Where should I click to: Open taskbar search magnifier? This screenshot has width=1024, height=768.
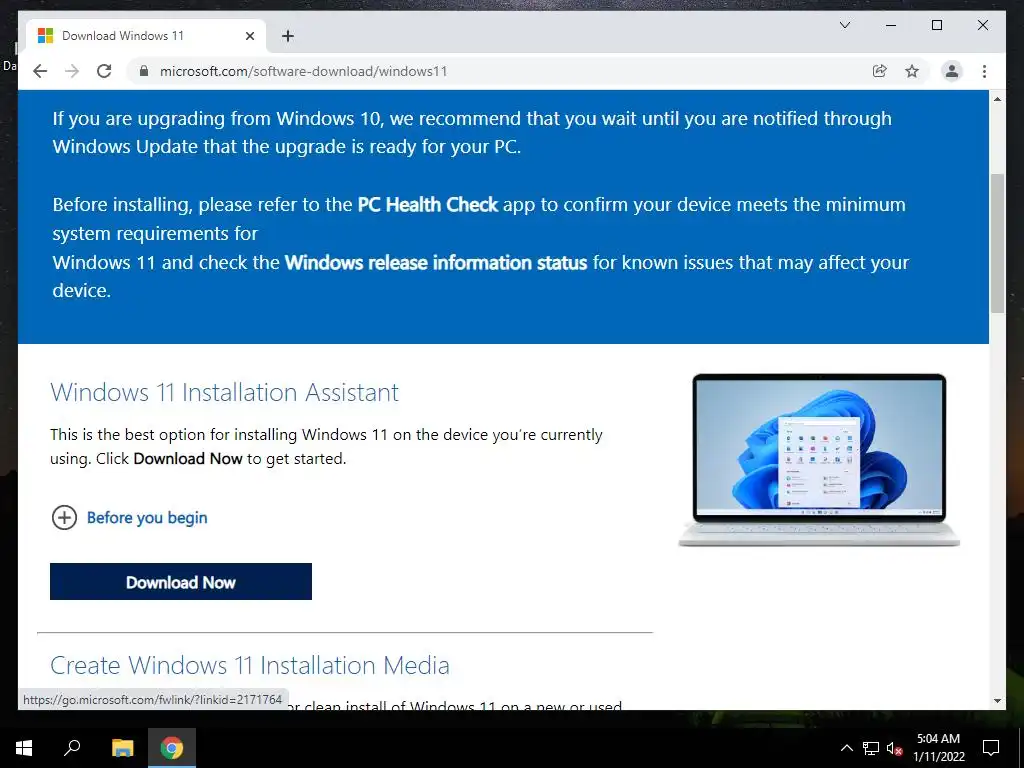pos(72,748)
